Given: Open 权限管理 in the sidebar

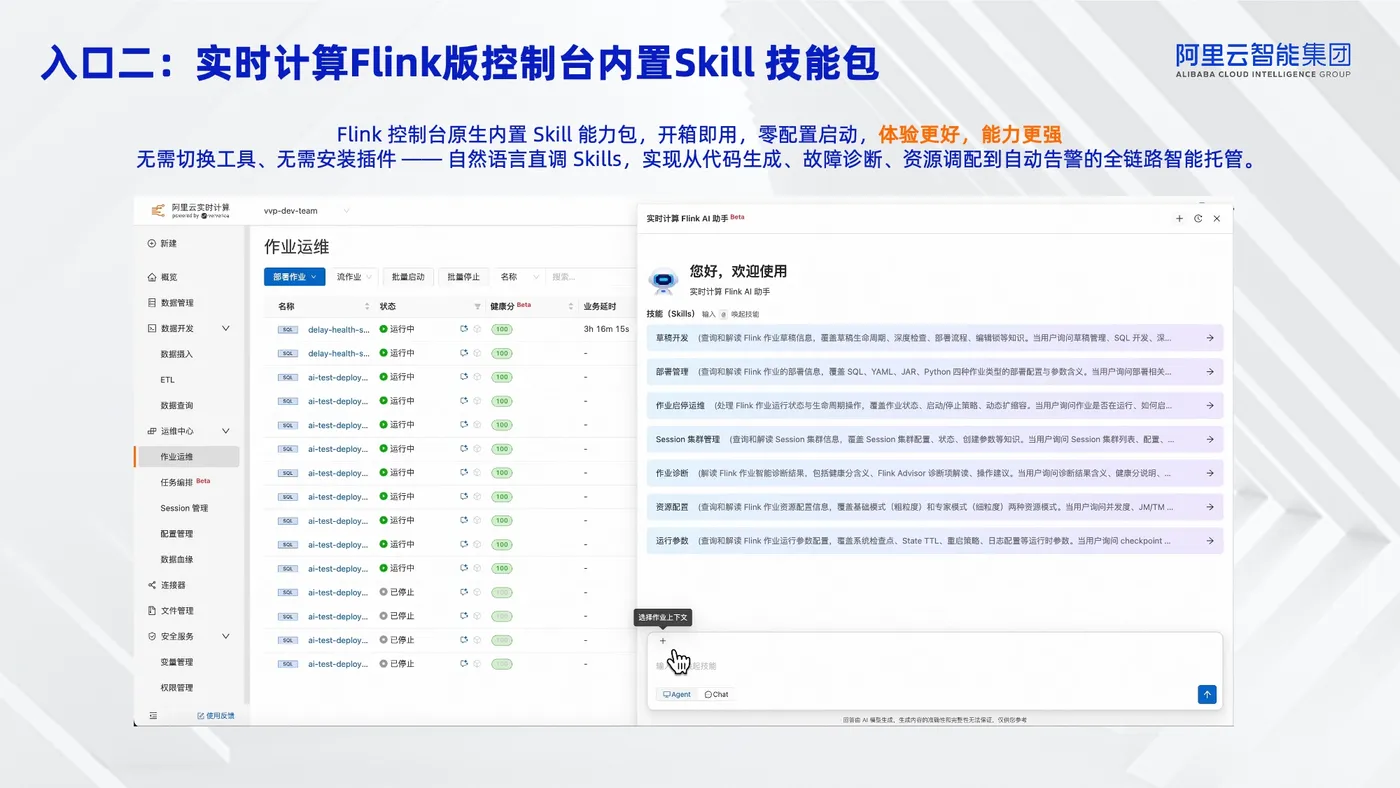Looking at the screenshot, I should [x=177, y=688].
